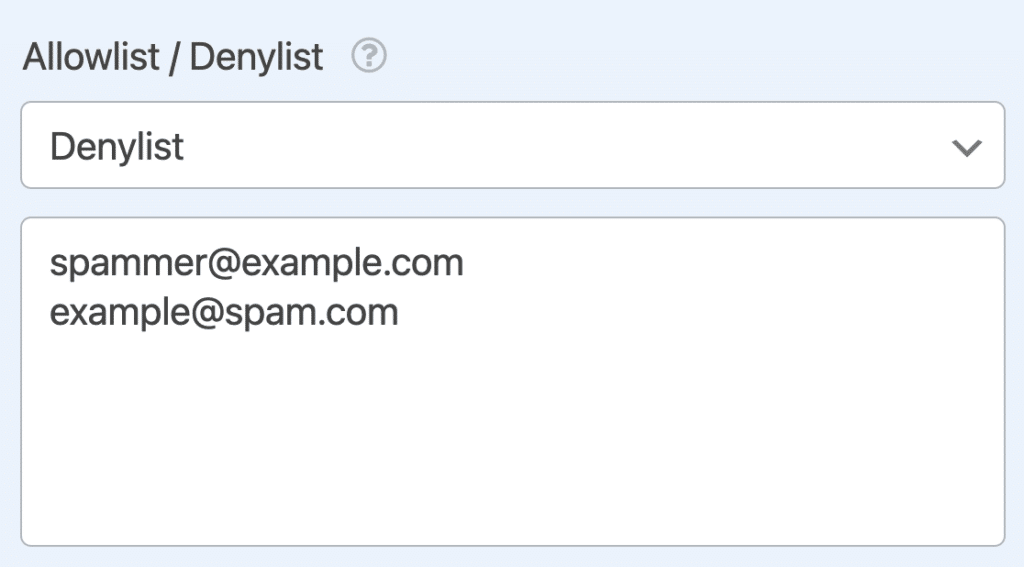Click the help question mark icon
1024x567 pixels.
pyautogui.click(x=369, y=56)
